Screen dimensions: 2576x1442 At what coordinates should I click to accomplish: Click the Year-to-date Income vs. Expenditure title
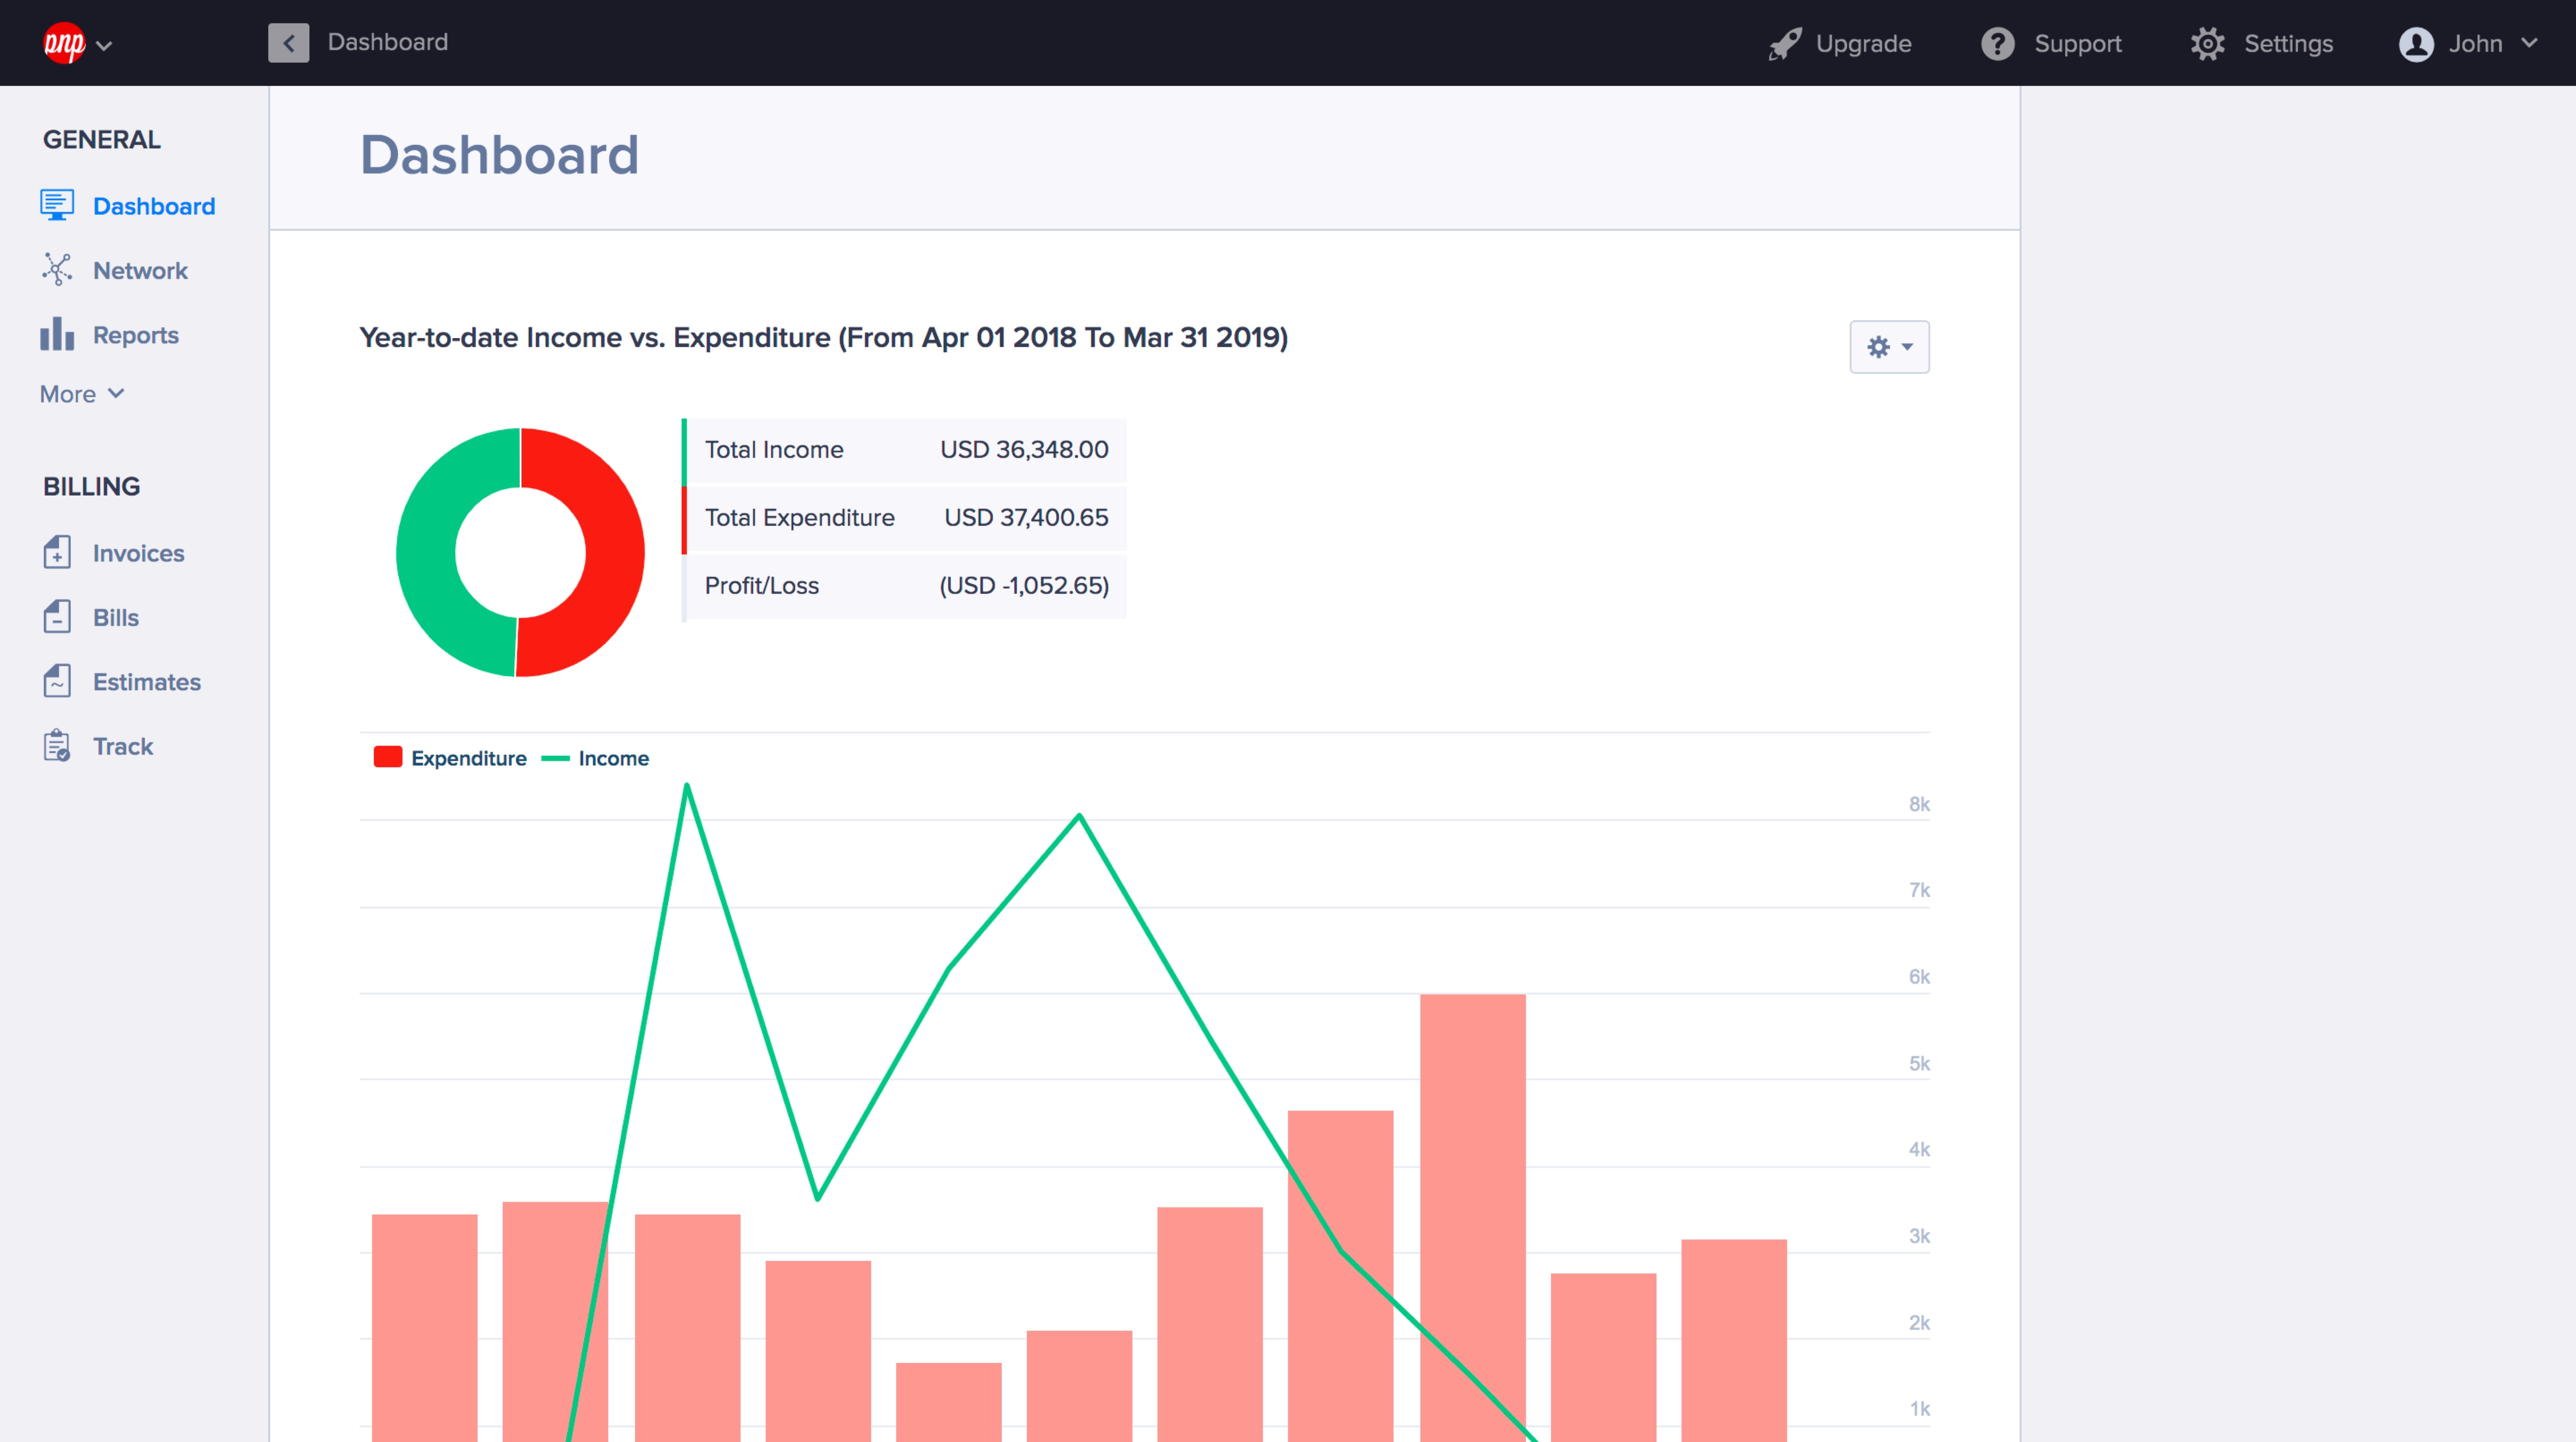pyautogui.click(x=824, y=338)
